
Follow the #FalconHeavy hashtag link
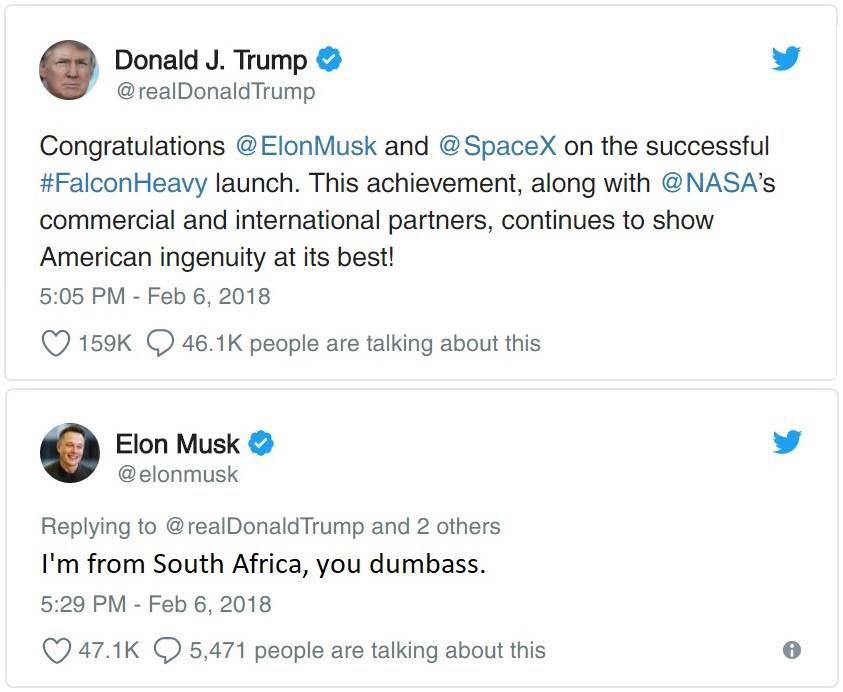tap(123, 183)
